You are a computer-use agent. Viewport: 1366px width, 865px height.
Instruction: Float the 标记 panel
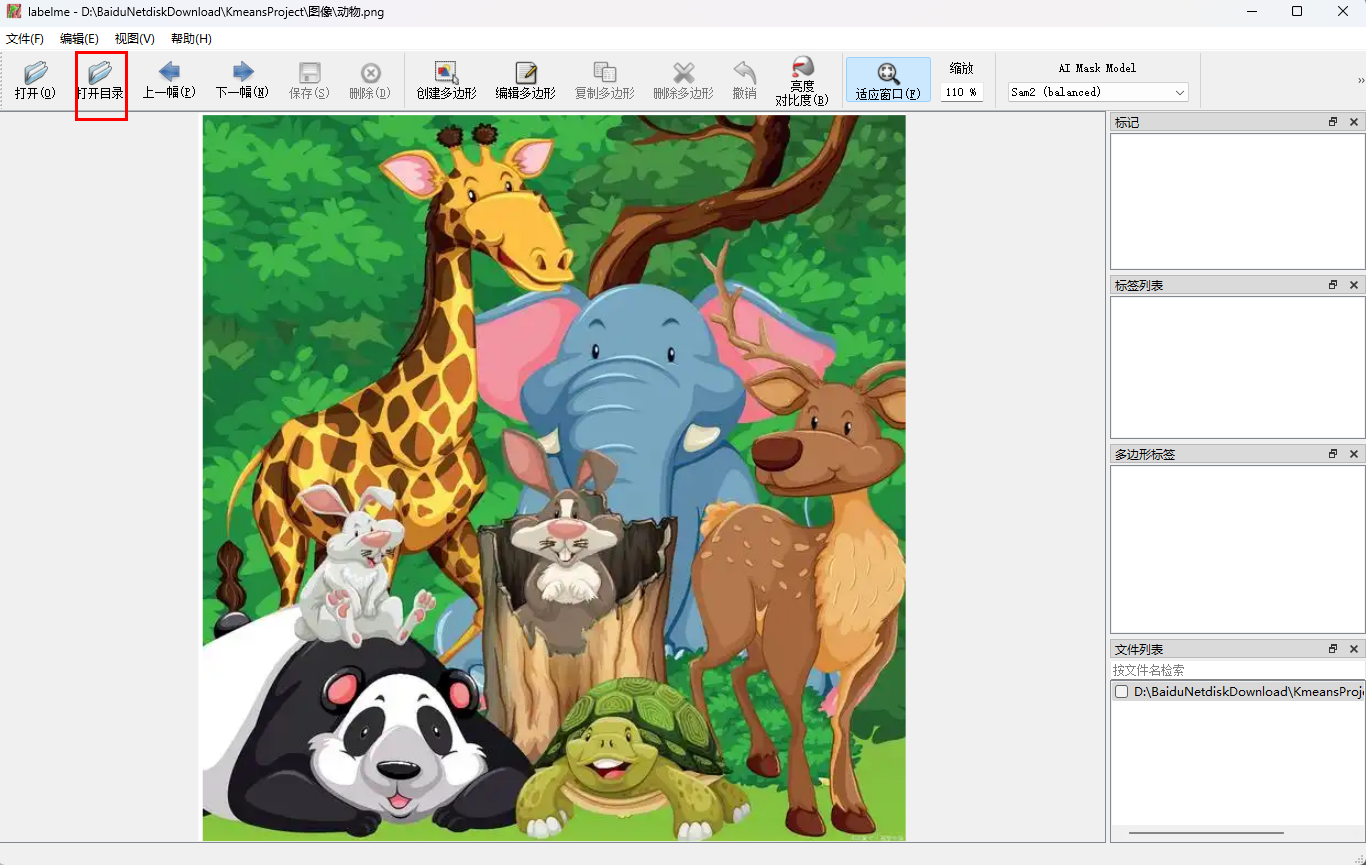click(x=1333, y=122)
